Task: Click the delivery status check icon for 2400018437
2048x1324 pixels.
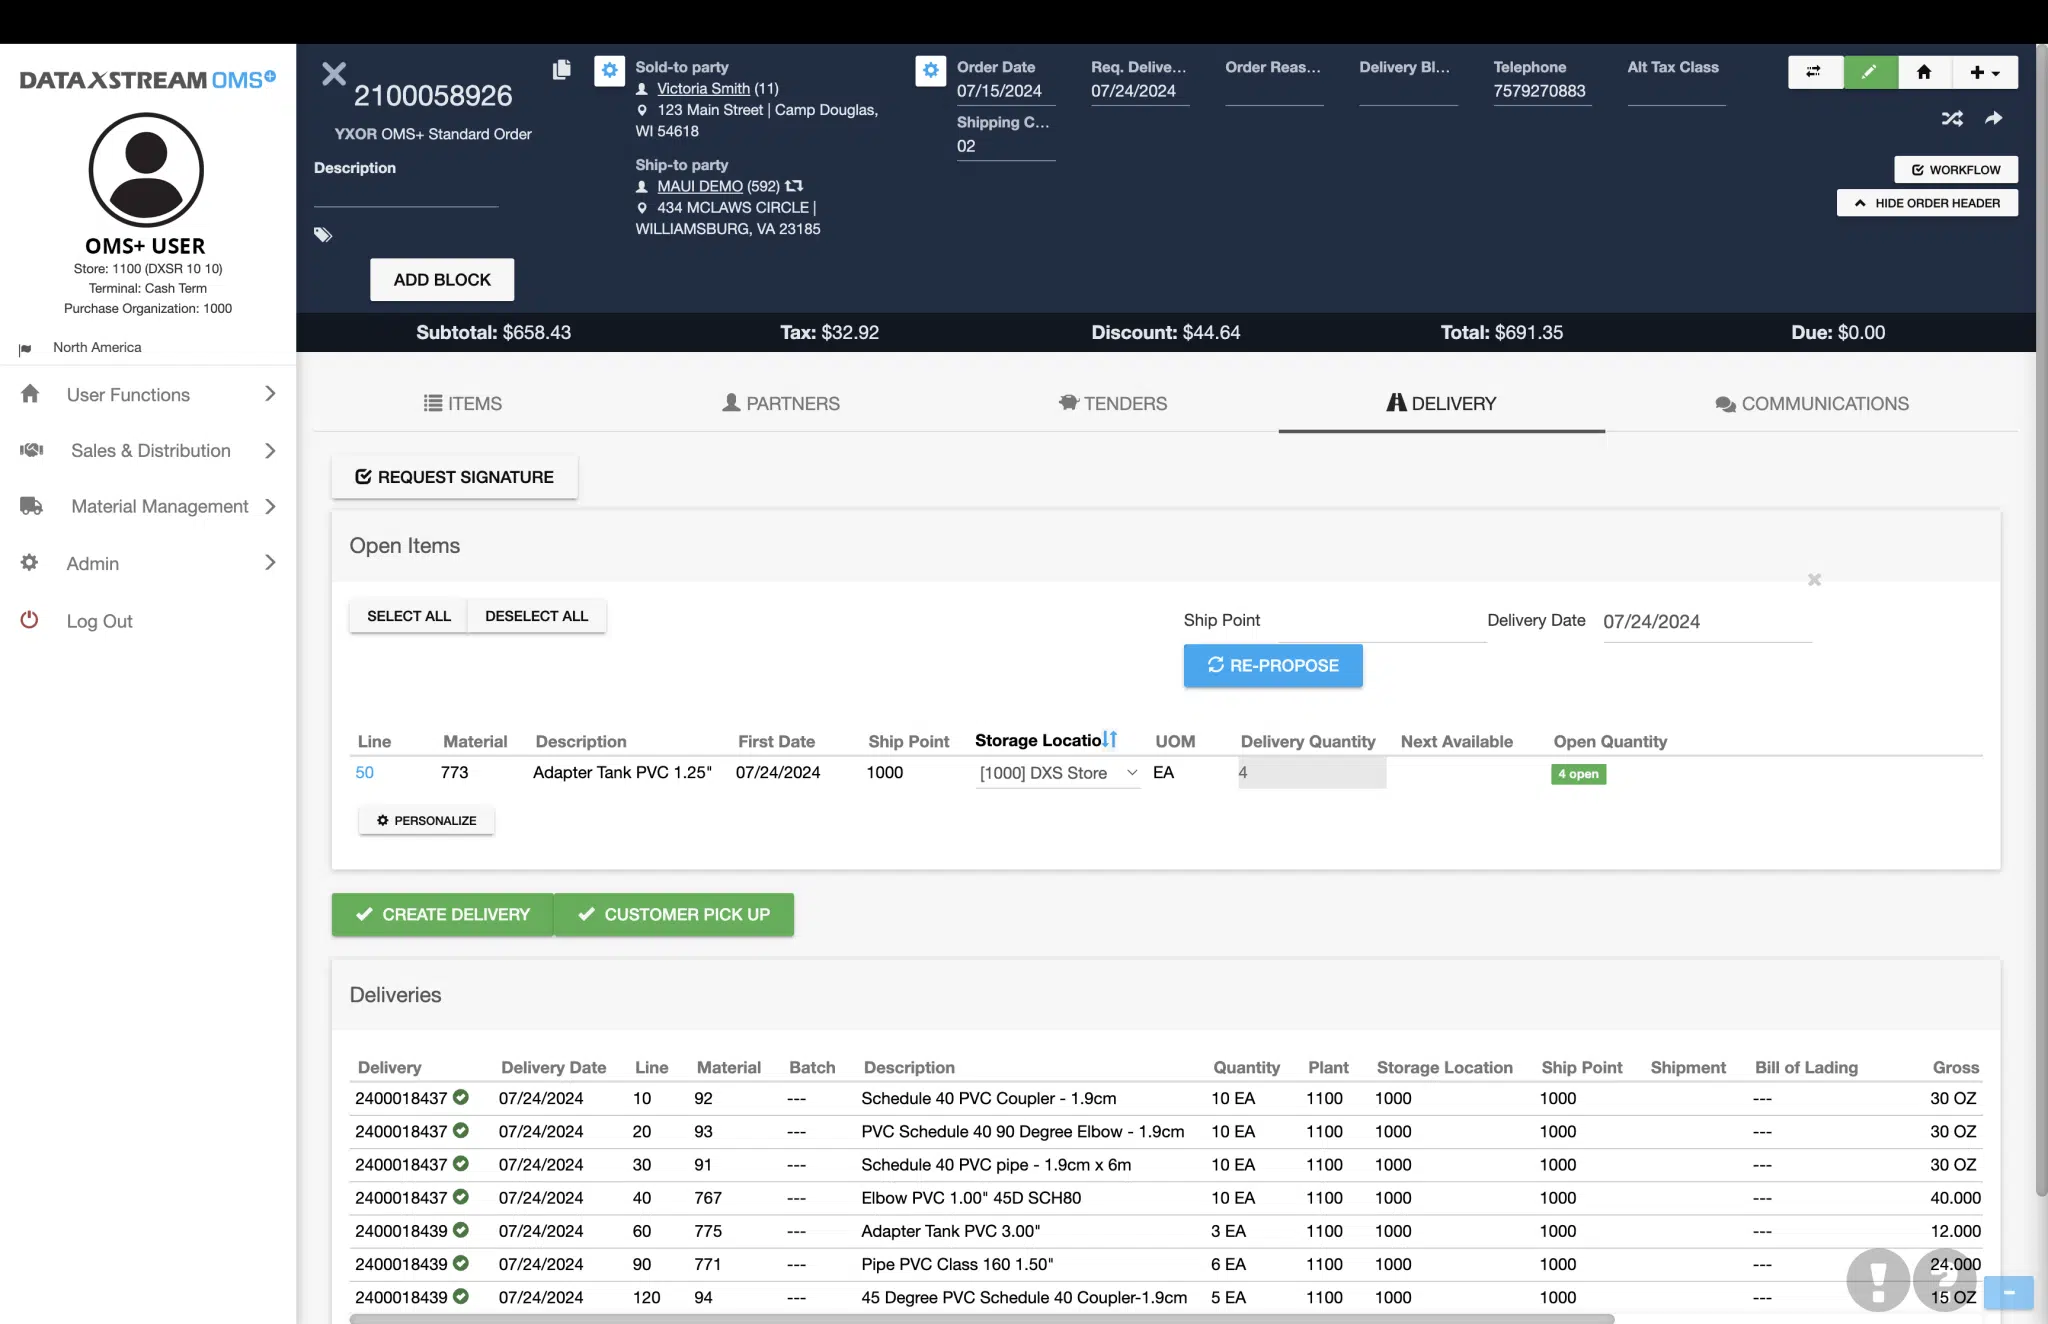Action: (x=461, y=1097)
